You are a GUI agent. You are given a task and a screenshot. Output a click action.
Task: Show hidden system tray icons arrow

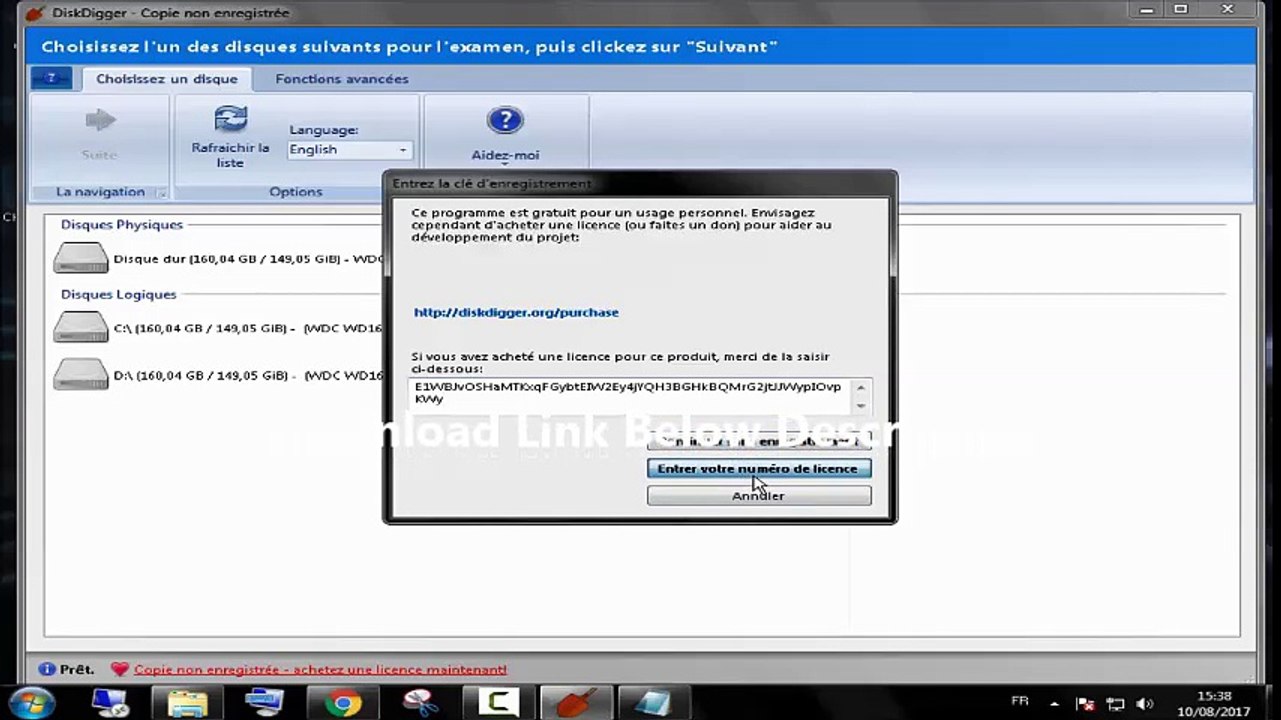click(1056, 704)
